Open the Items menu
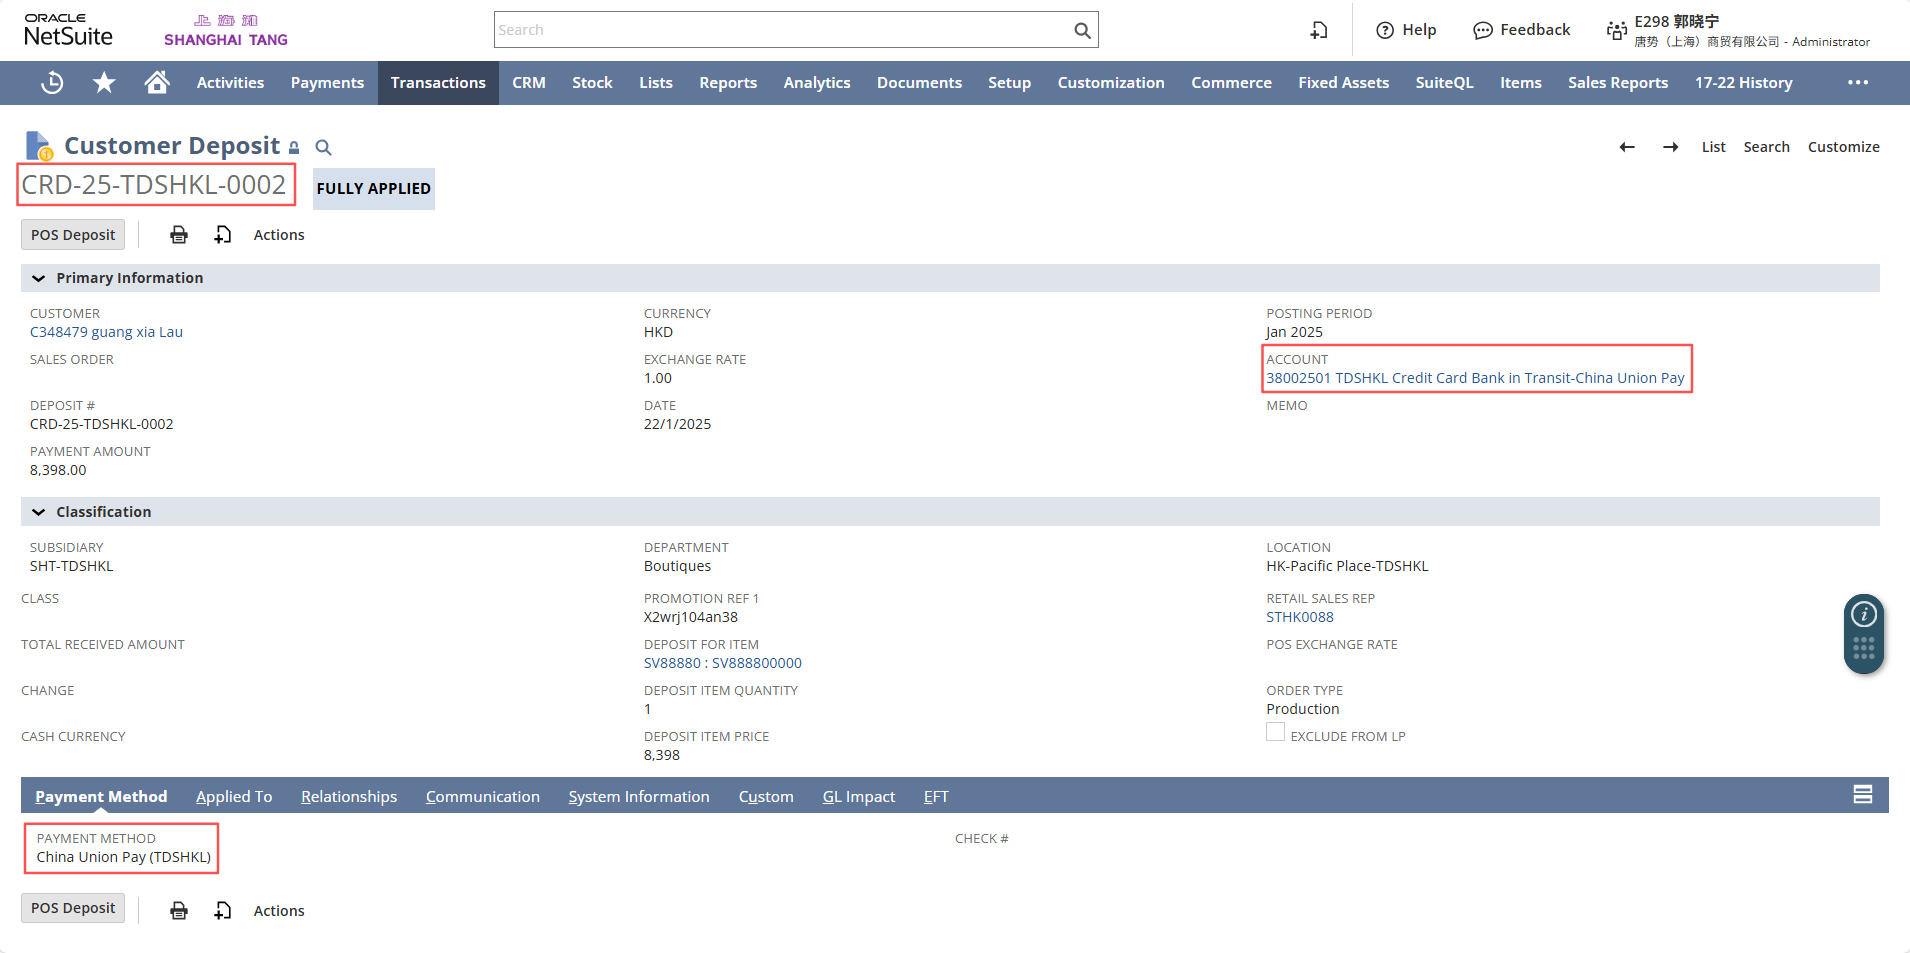 coord(1520,83)
